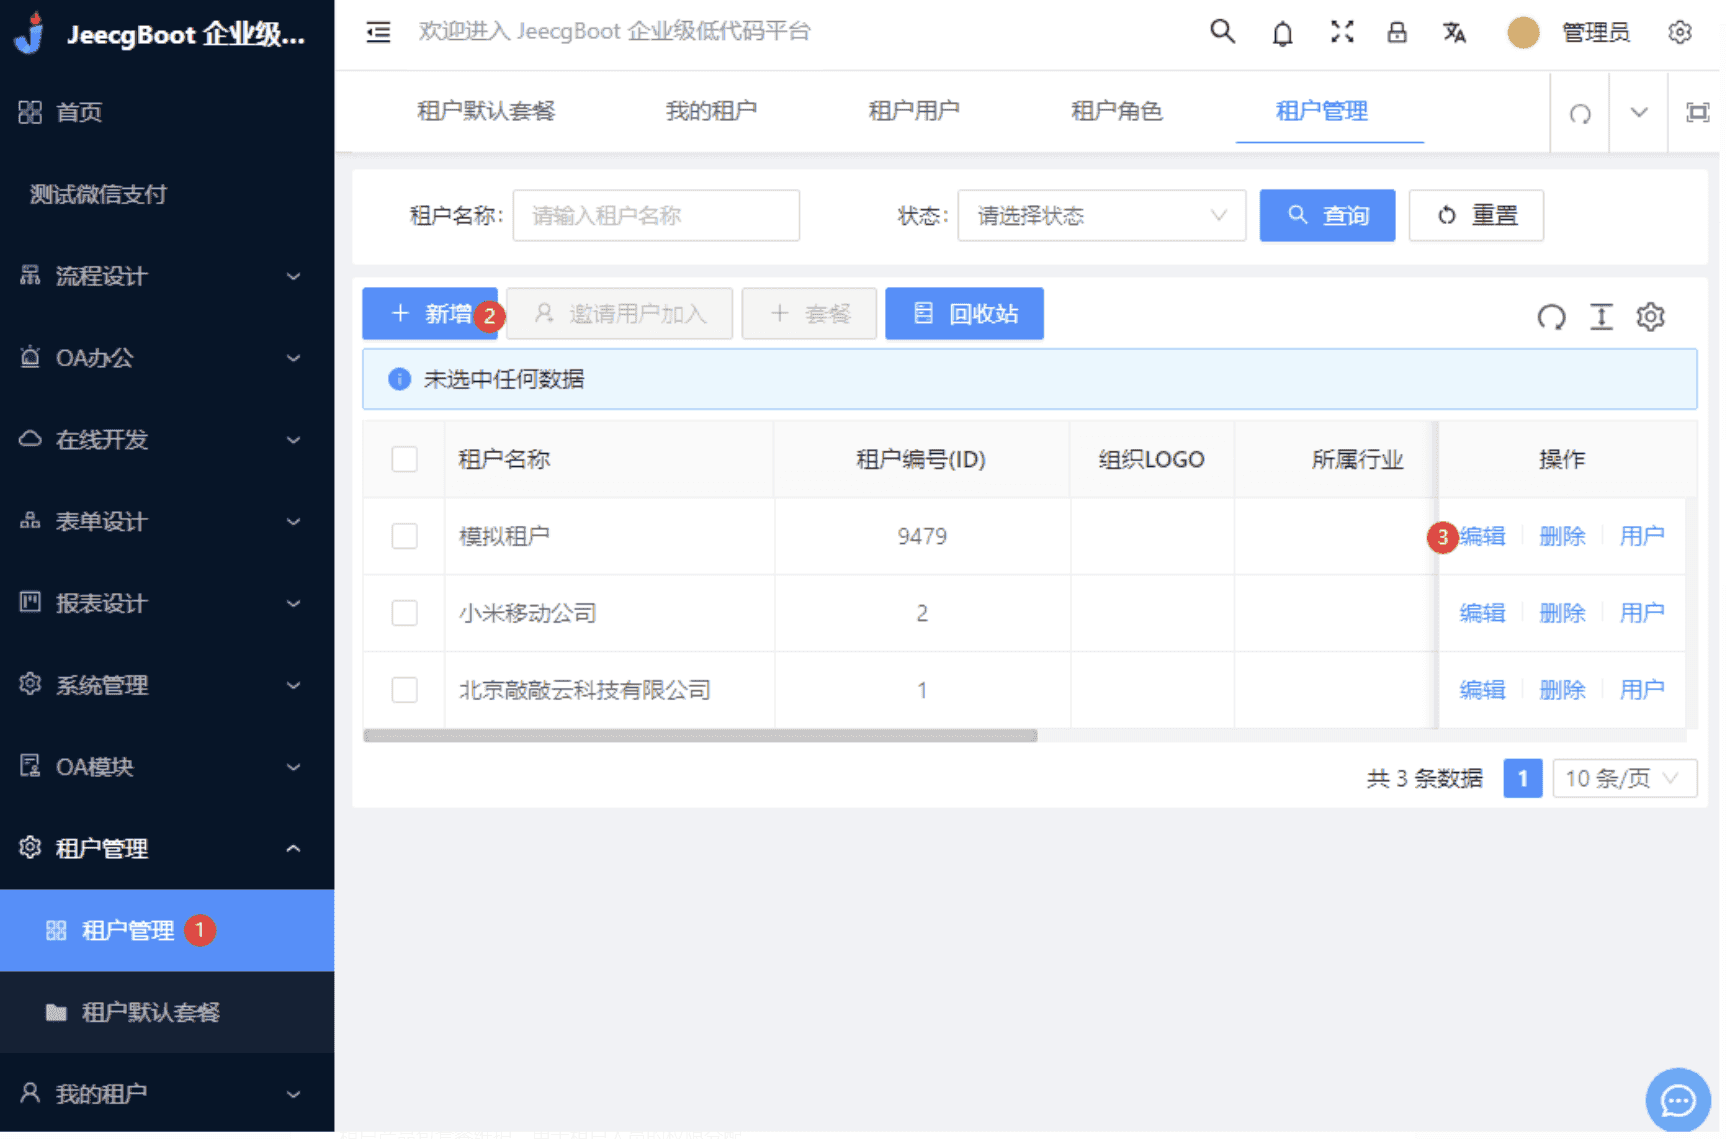Viewport: 1726px width, 1139px height.
Task: Switch to the 租户角色 tab
Action: pos(1117,111)
